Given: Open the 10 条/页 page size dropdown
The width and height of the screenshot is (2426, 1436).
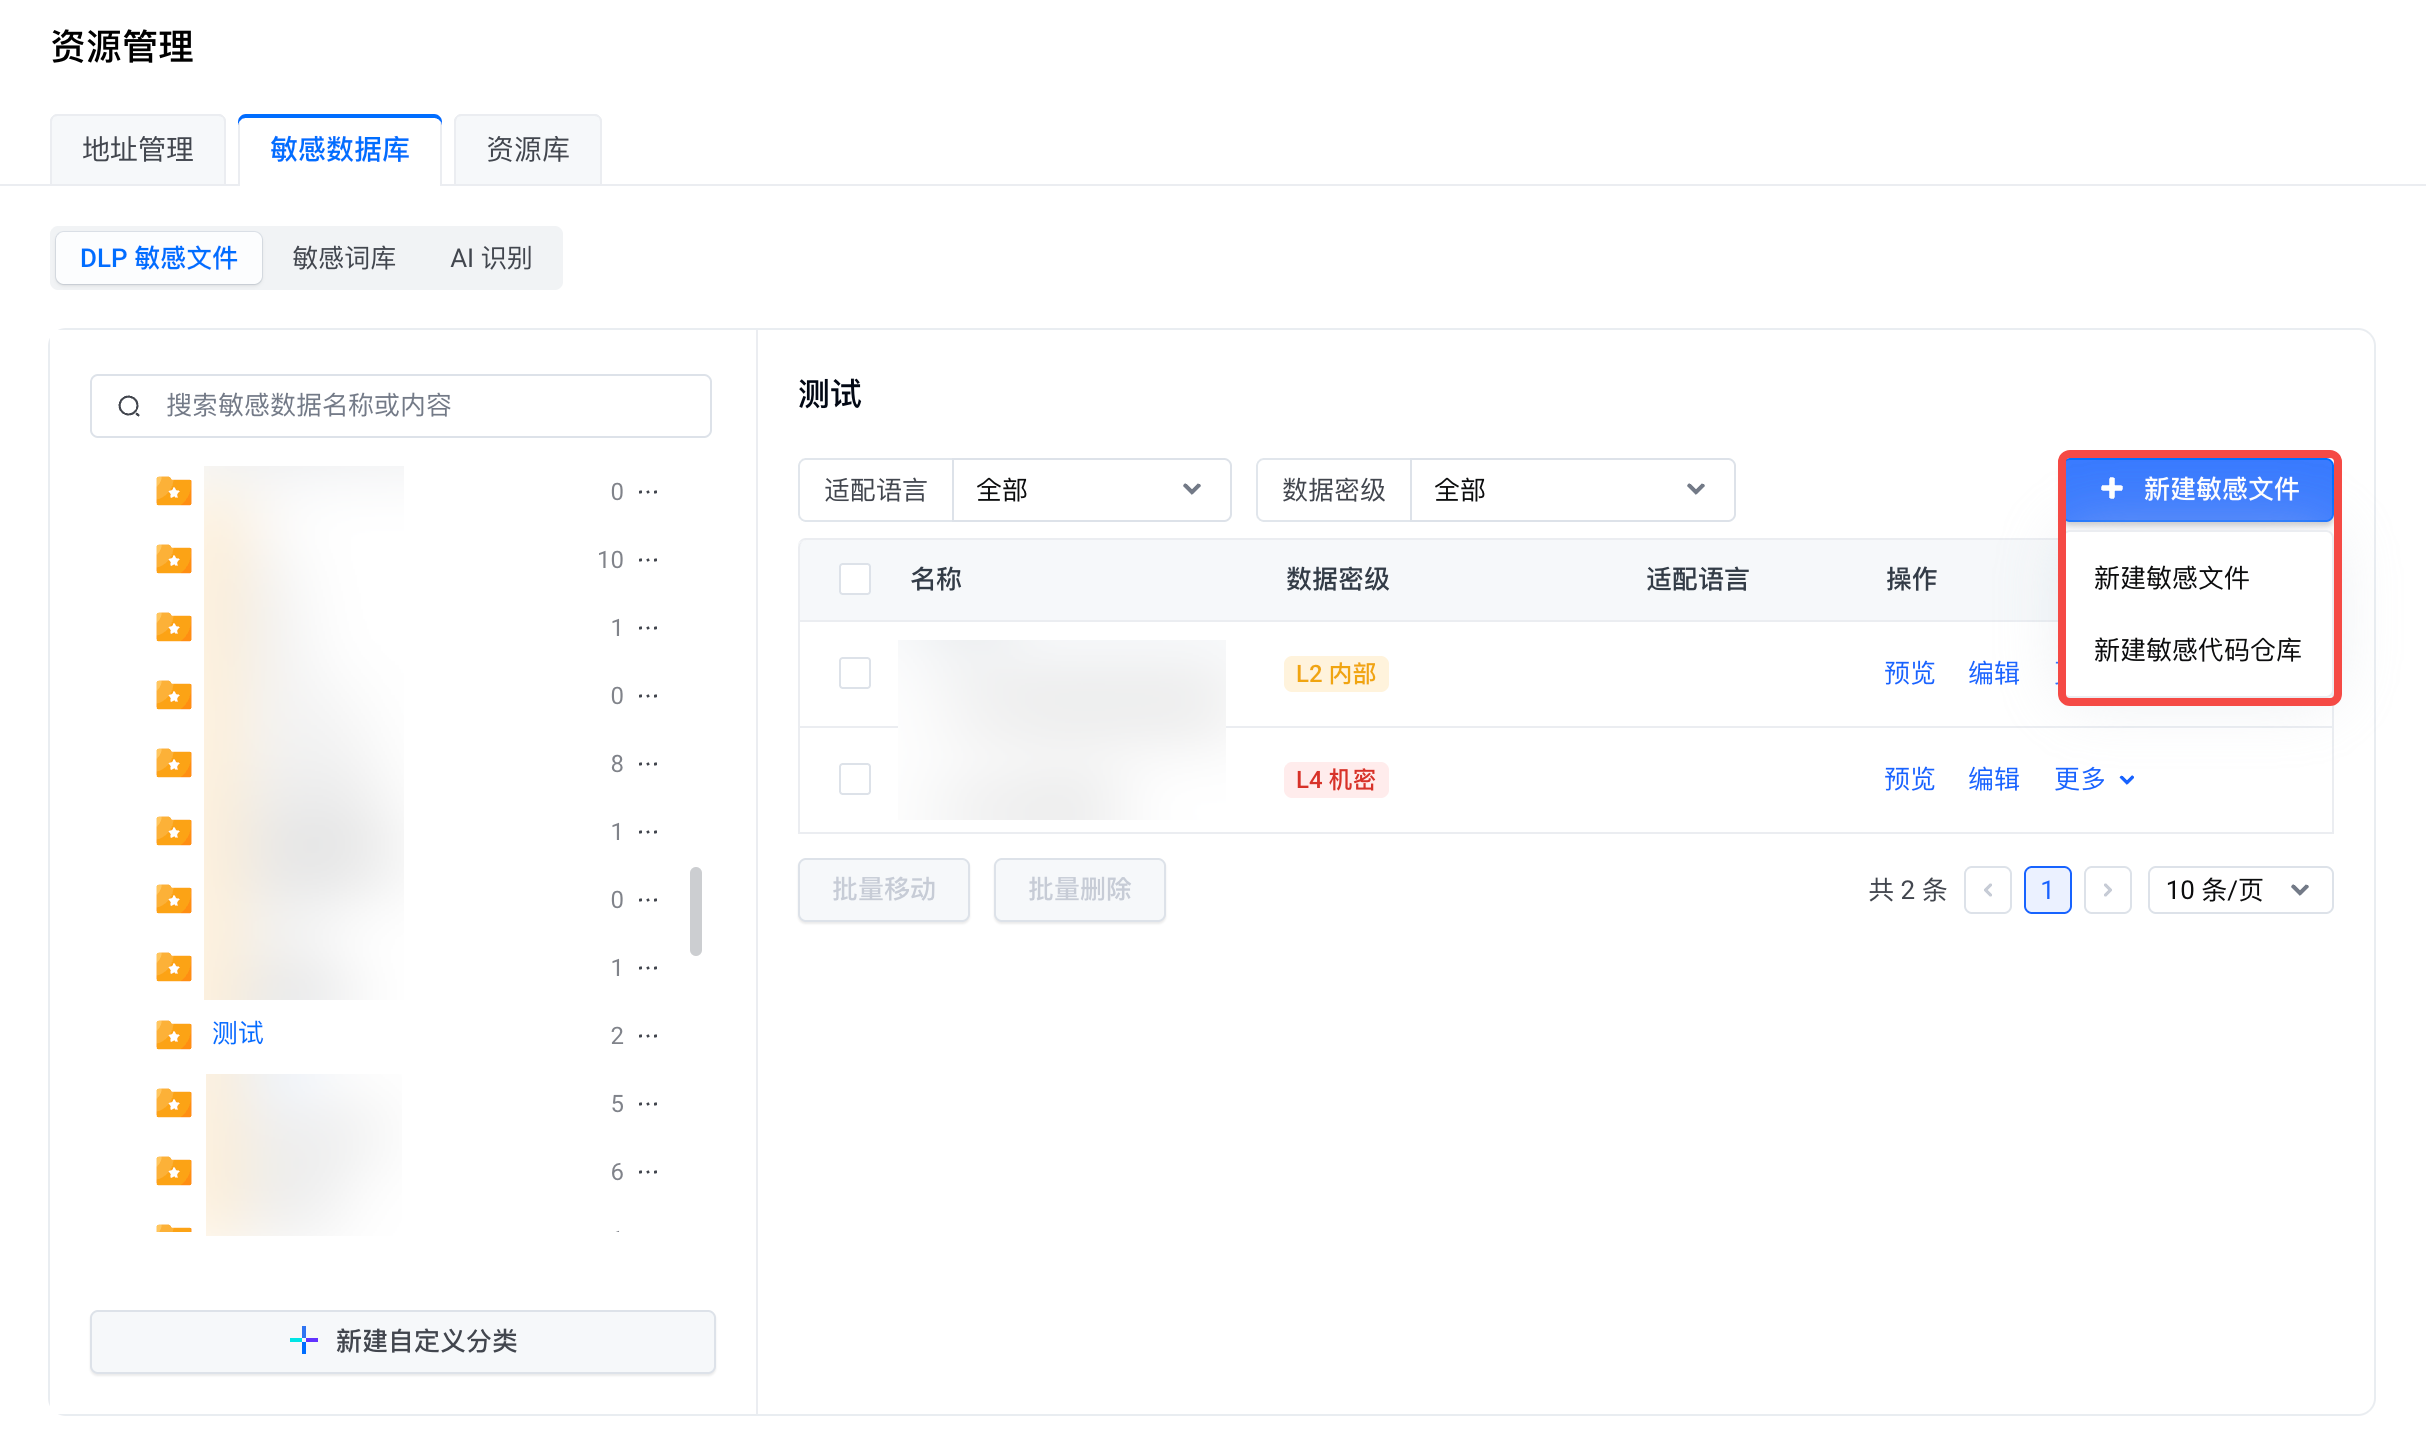Looking at the screenshot, I should pyautogui.click(x=2240, y=890).
